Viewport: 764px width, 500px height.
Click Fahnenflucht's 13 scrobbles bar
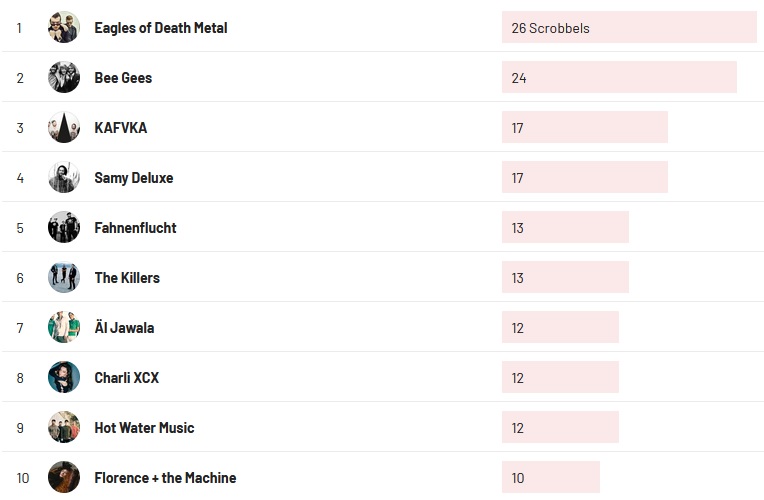pyautogui.click(x=565, y=228)
